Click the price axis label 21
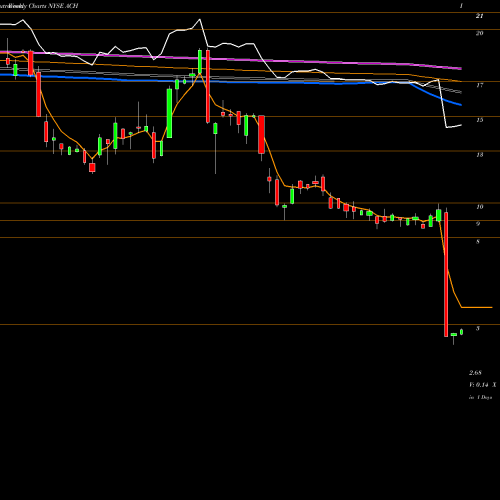The width and height of the screenshot is (500, 500). coord(480,16)
